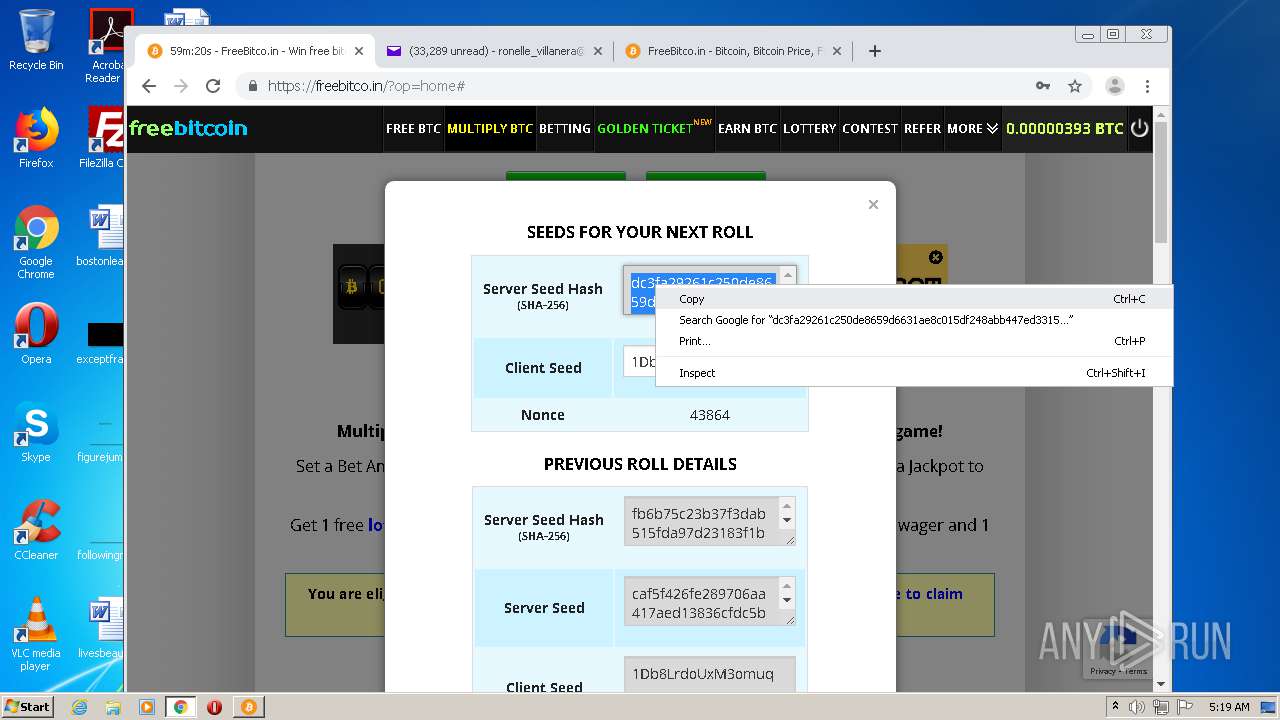
Task: Open the file explorer taskbar icon
Action: click(x=113, y=707)
